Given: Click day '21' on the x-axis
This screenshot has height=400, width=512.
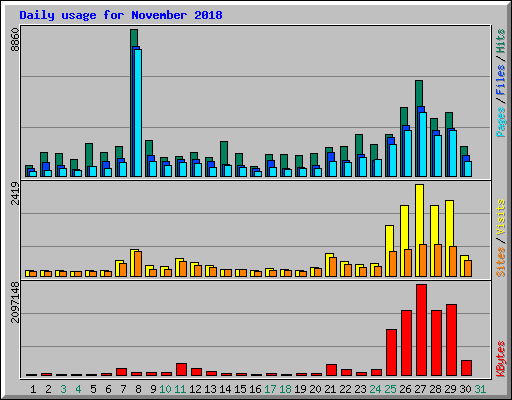Looking at the screenshot, I should [330, 389].
